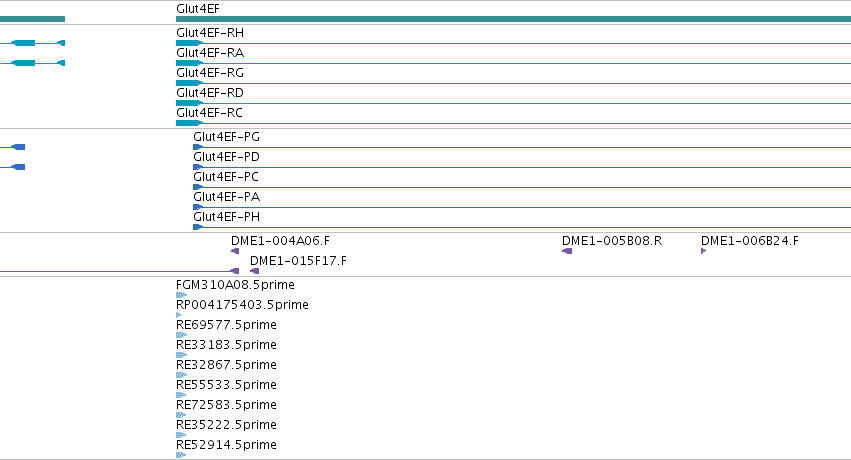
Task: Select the RE55533.5prime arrow glyph
Action: [181, 395]
